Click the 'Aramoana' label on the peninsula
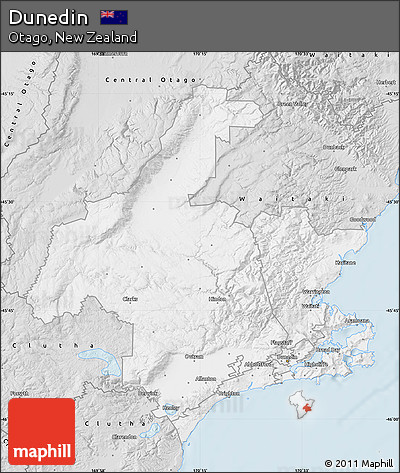This screenshot has height=473, width=400. [356, 321]
